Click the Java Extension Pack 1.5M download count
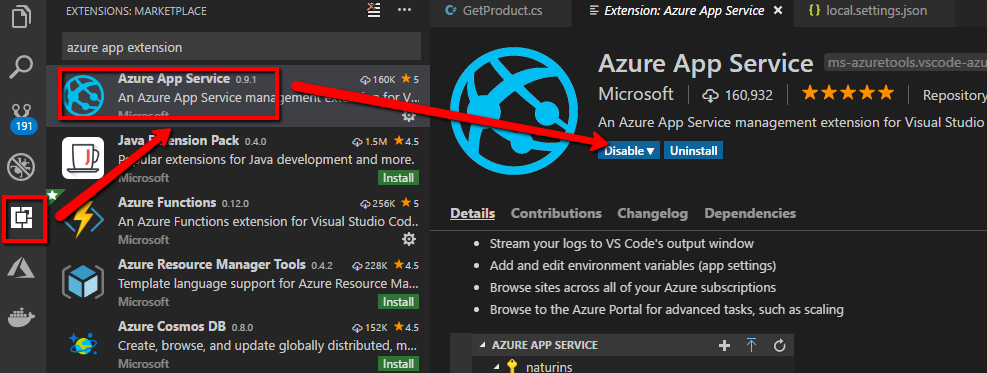 (x=370, y=141)
